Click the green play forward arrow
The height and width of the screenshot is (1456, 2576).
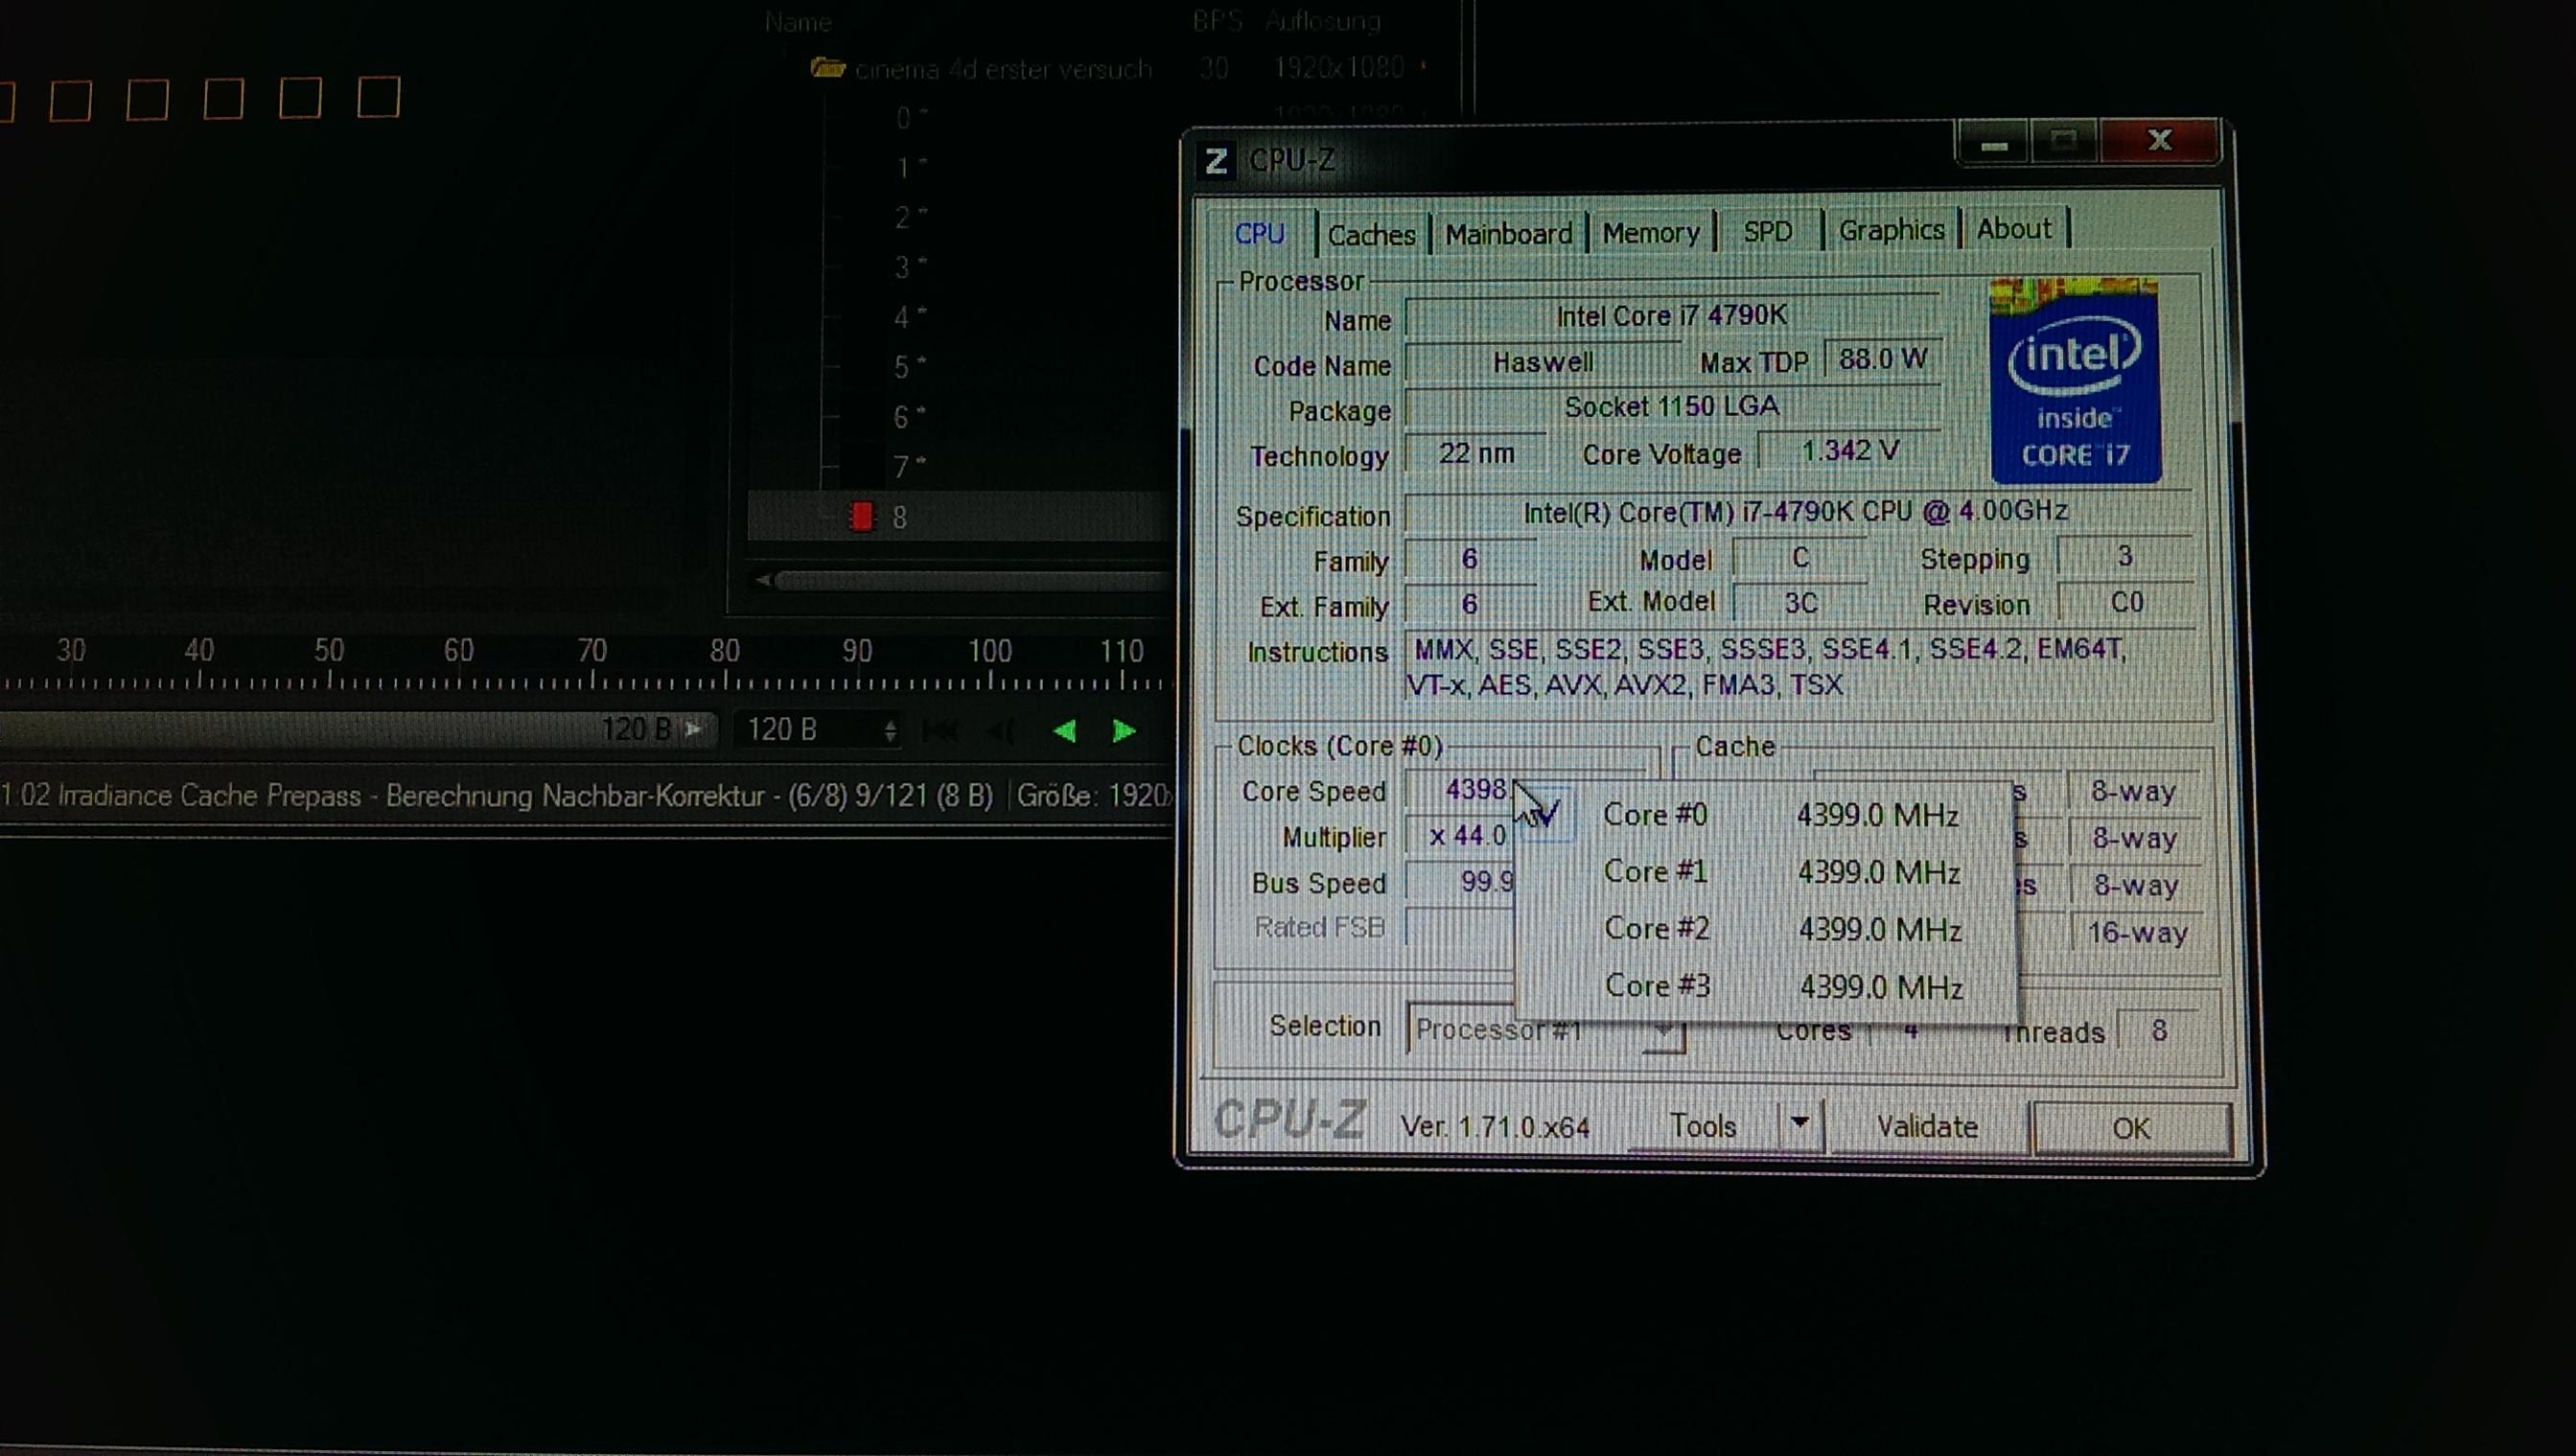(1123, 731)
